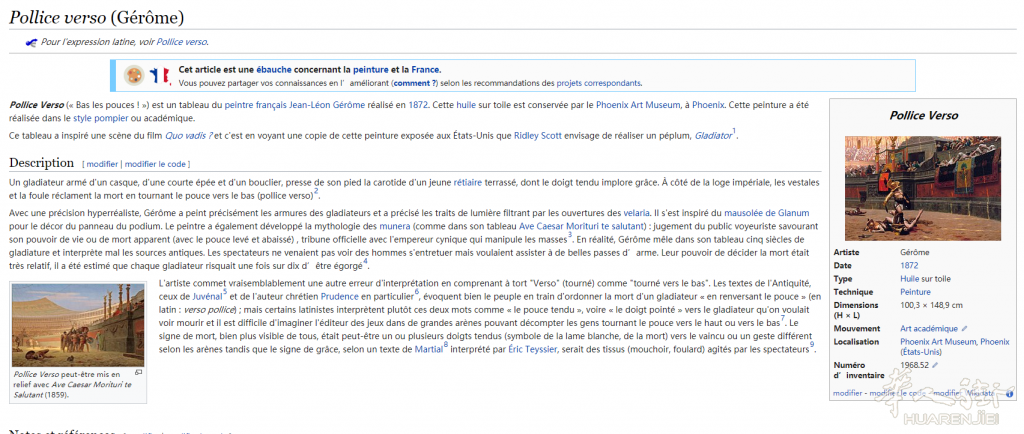Click the paint palette stub icon
1024x434 pixels.
click(133, 75)
